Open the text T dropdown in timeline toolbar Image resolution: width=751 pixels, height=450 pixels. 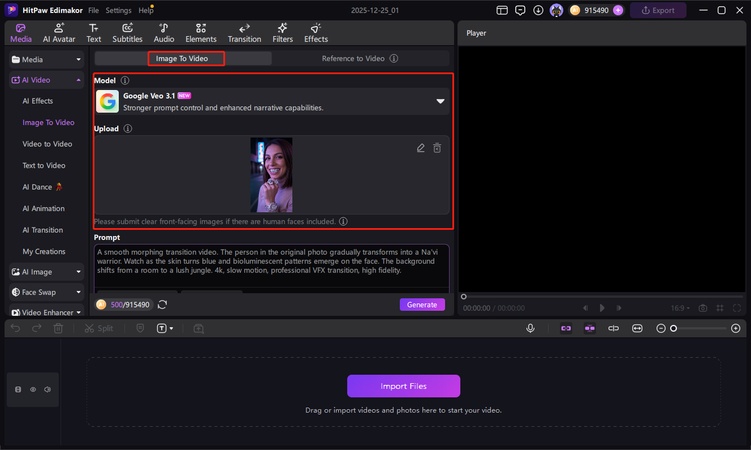pos(165,328)
